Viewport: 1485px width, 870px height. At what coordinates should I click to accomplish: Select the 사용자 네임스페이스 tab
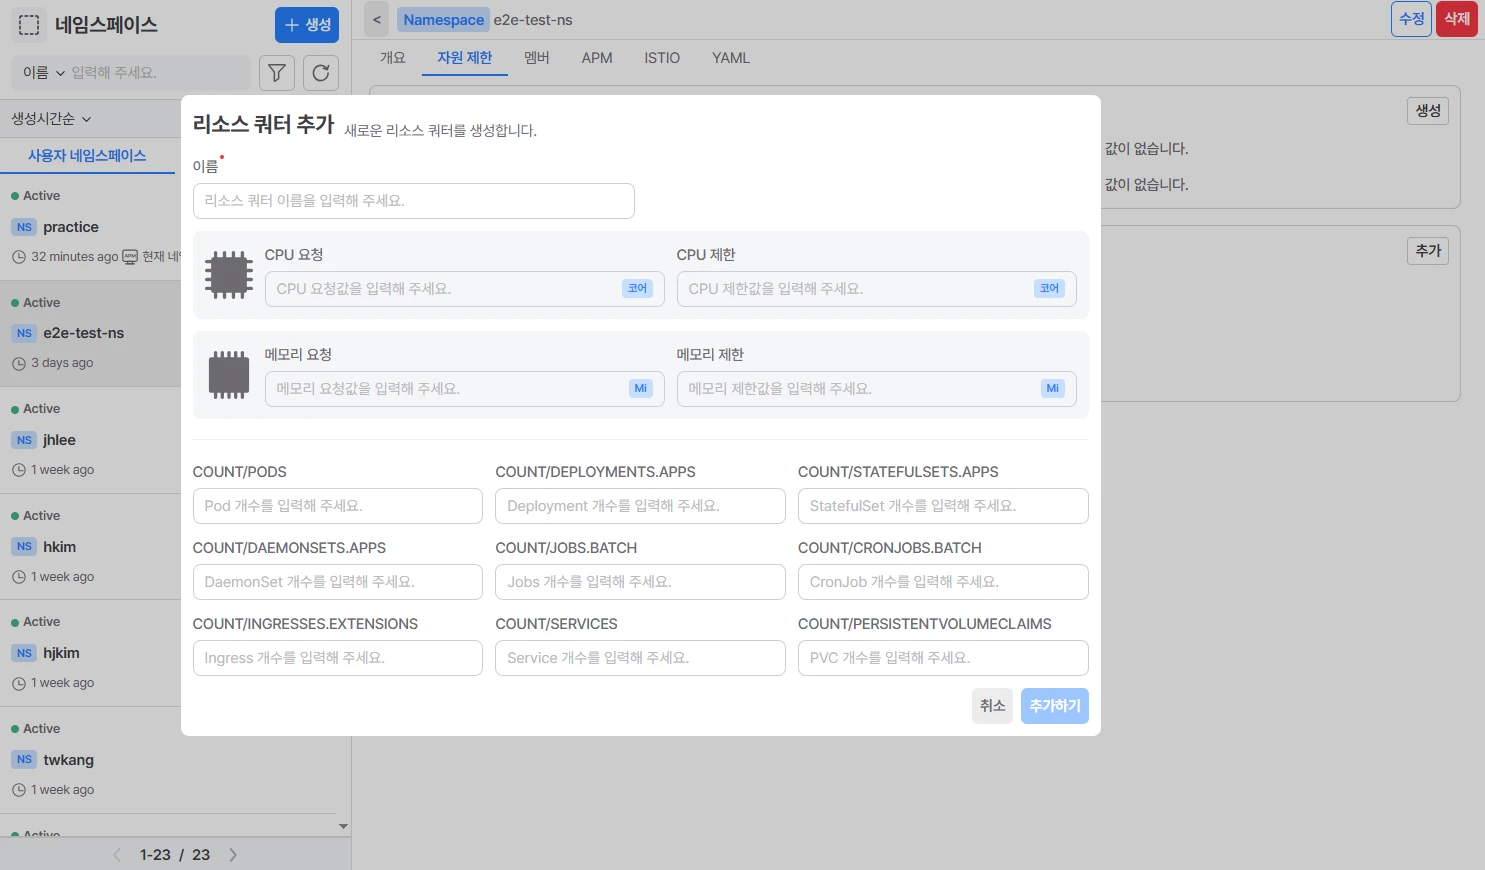[x=87, y=156]
